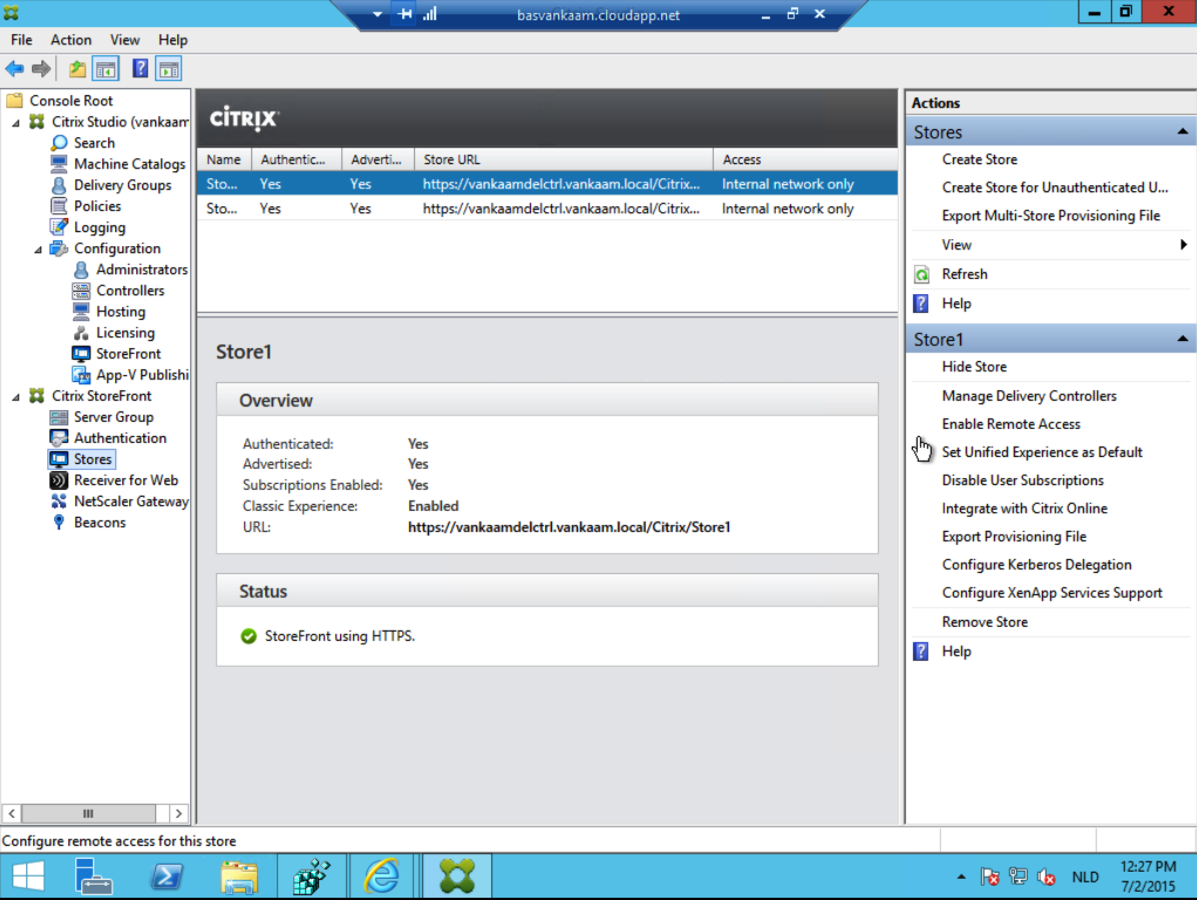This screenshot has height=900, width=1197.
Task: Click the tree scrollbar left arrow
Action: click(x=11, y=814)
